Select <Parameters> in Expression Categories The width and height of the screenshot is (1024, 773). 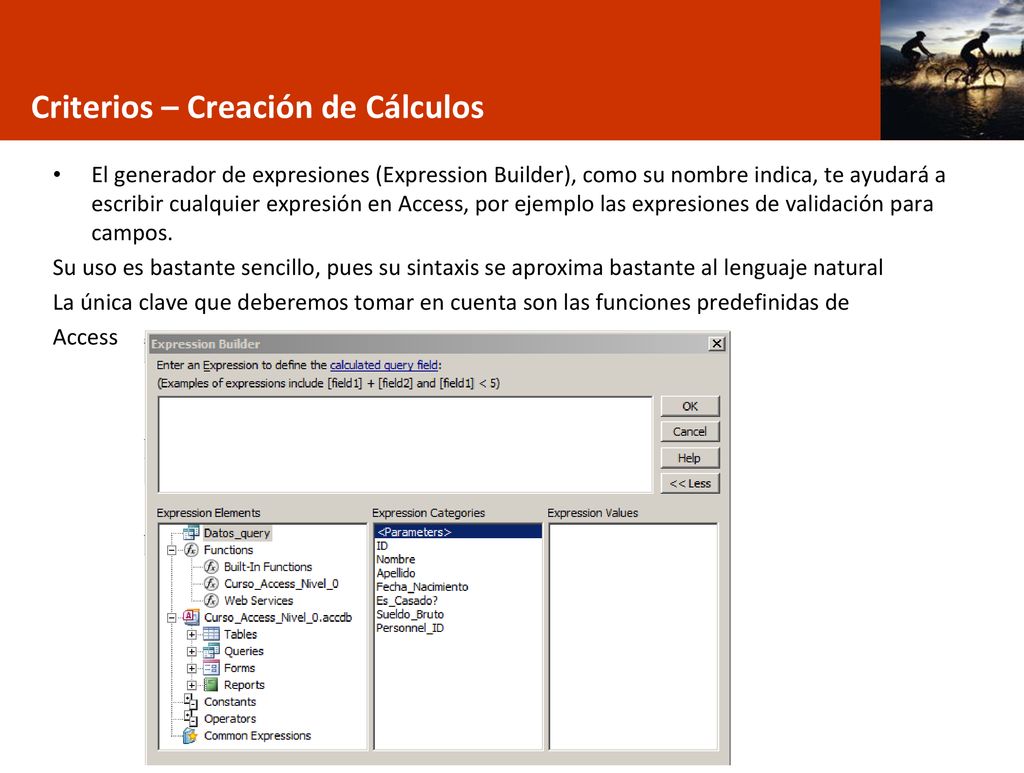458,531
